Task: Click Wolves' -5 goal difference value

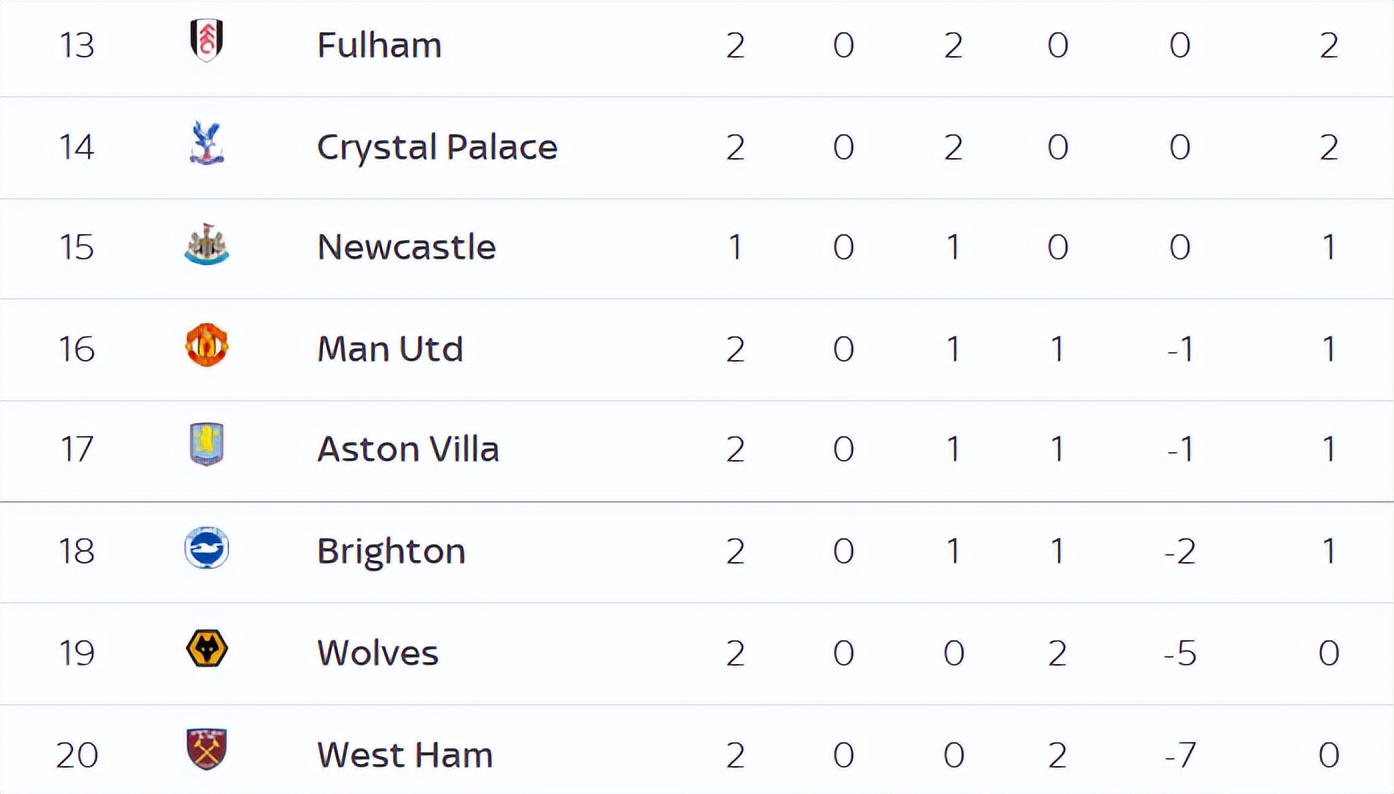Action: tap(1180, 653)
